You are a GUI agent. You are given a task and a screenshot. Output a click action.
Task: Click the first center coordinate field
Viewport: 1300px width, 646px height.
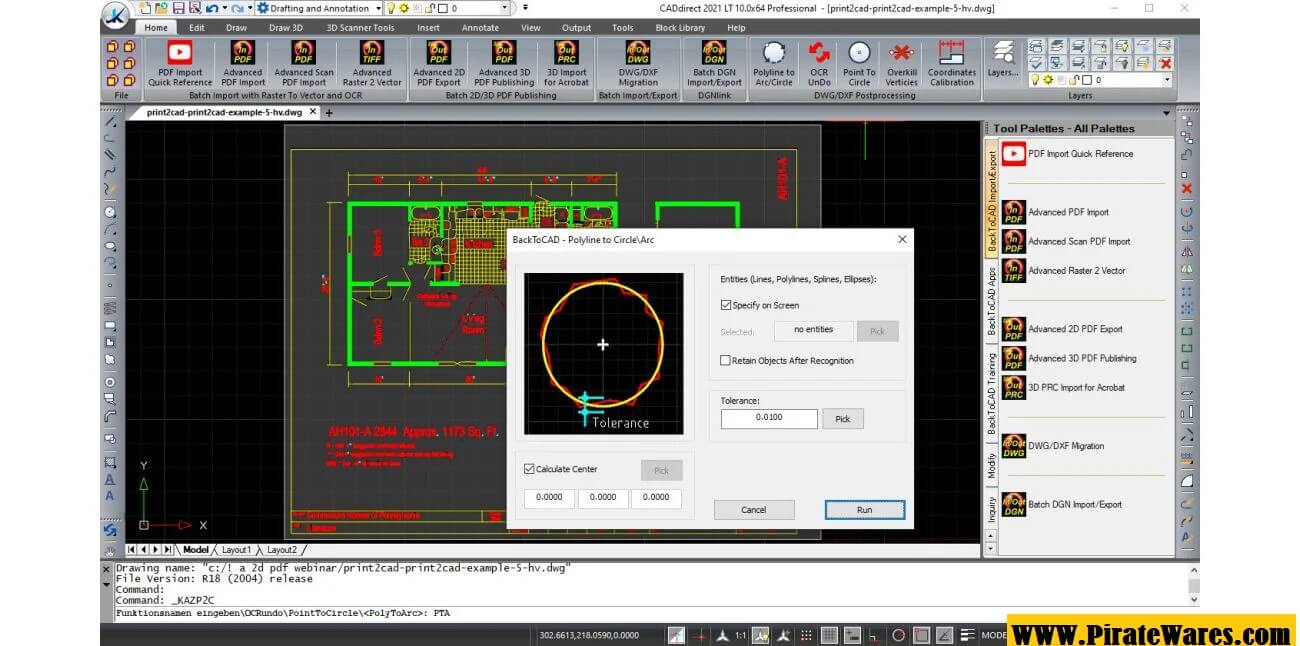pyautogui.click(x=550, y=498)
